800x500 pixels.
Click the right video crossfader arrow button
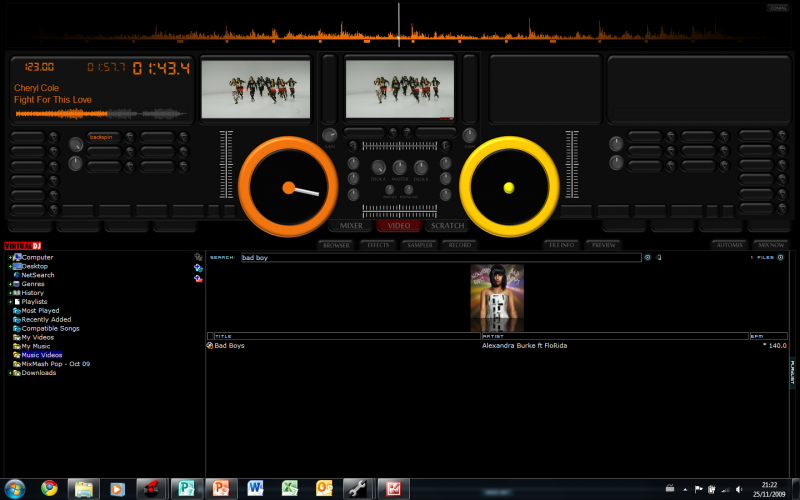(x=446, y=146)
